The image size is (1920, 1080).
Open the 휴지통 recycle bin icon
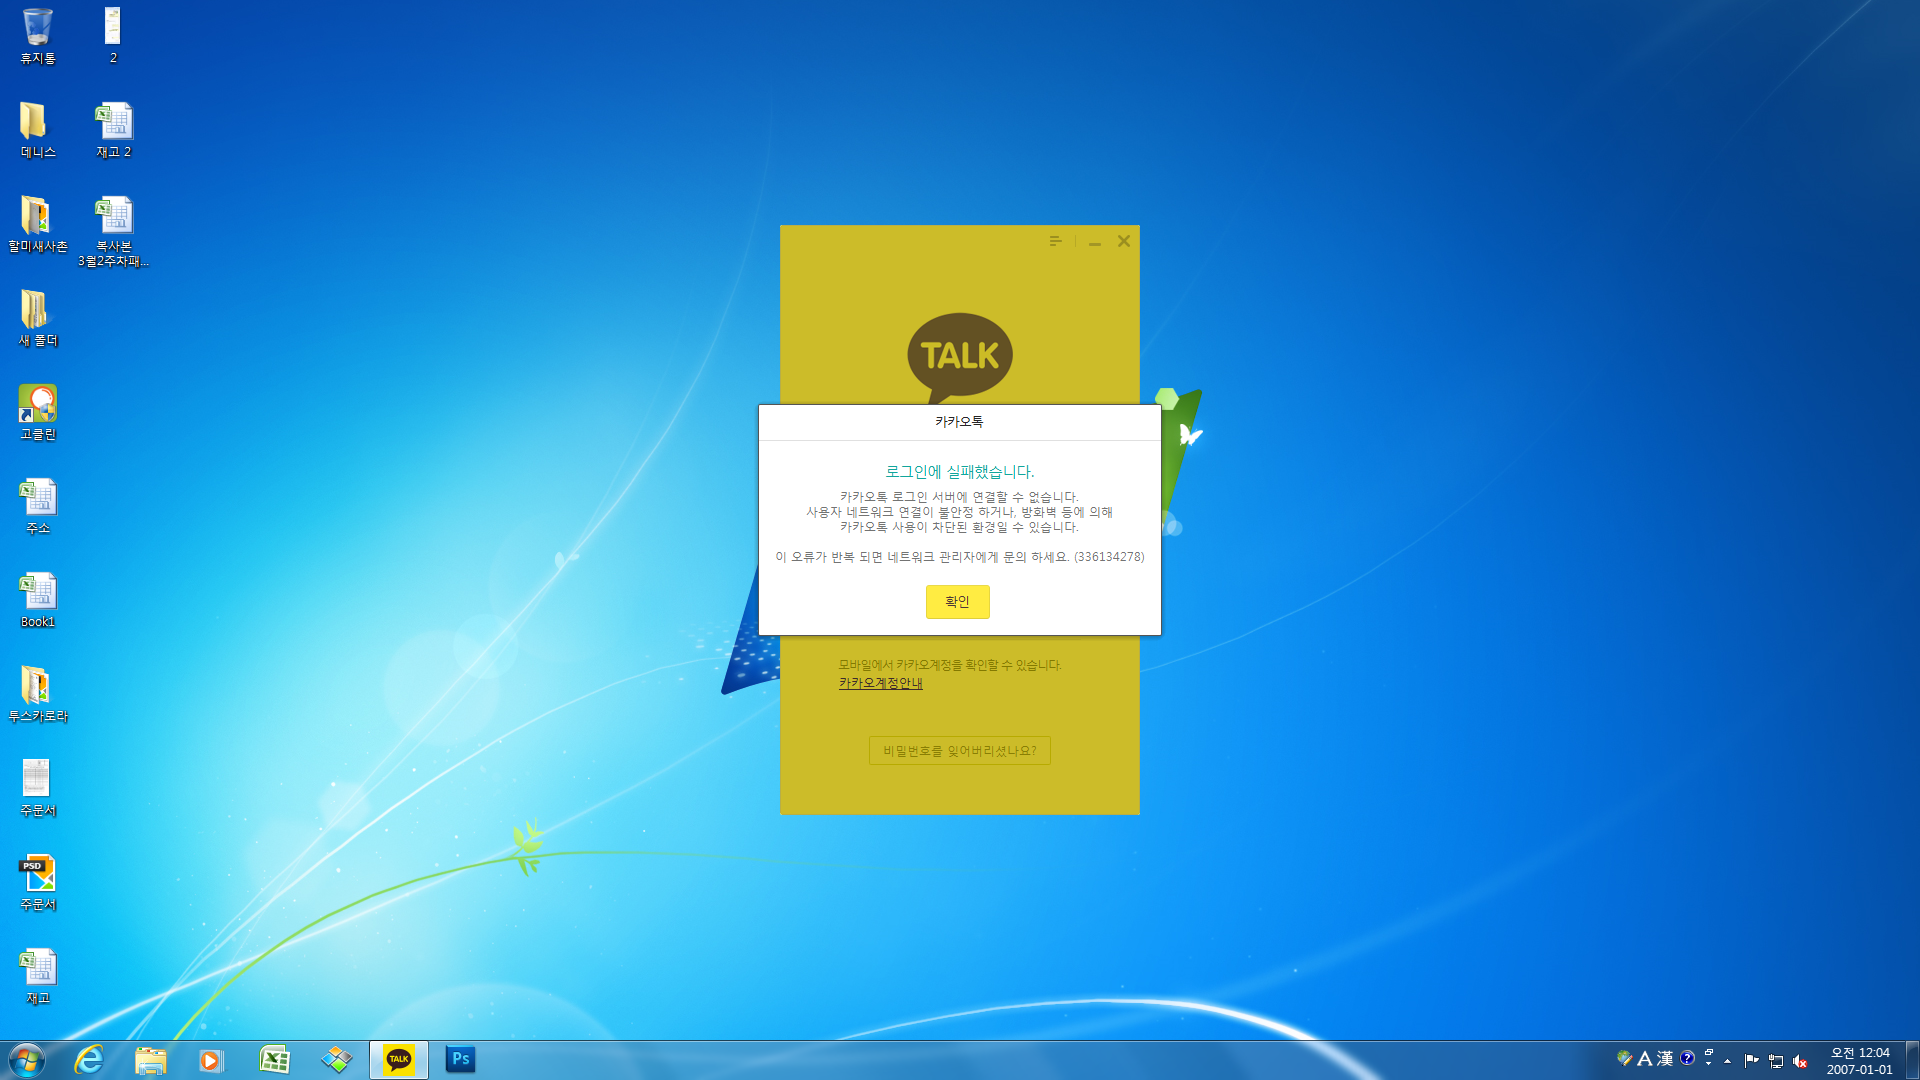click(x=38, y=37)
